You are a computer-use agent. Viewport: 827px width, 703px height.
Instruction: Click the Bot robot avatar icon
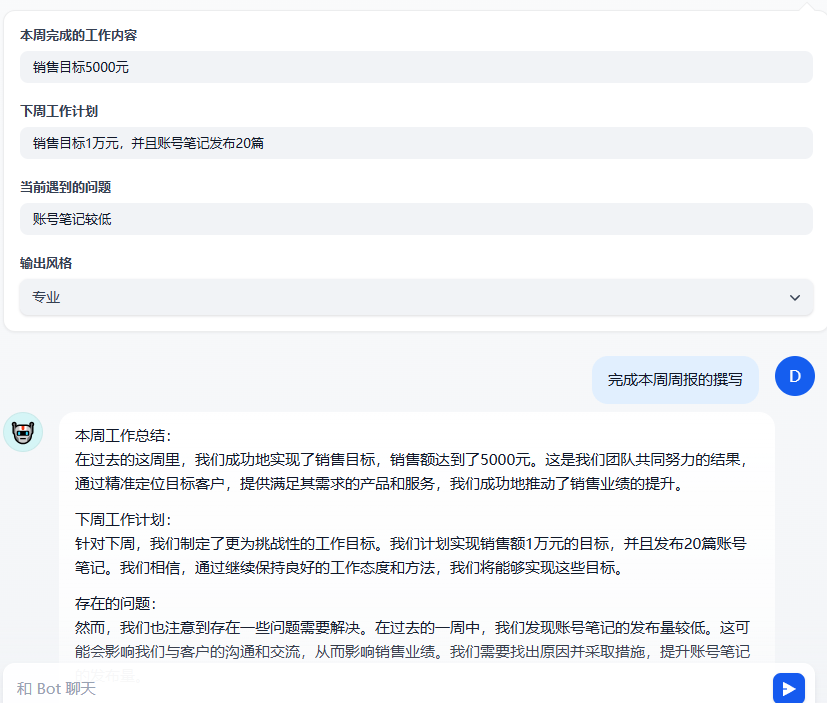point(23,432)
